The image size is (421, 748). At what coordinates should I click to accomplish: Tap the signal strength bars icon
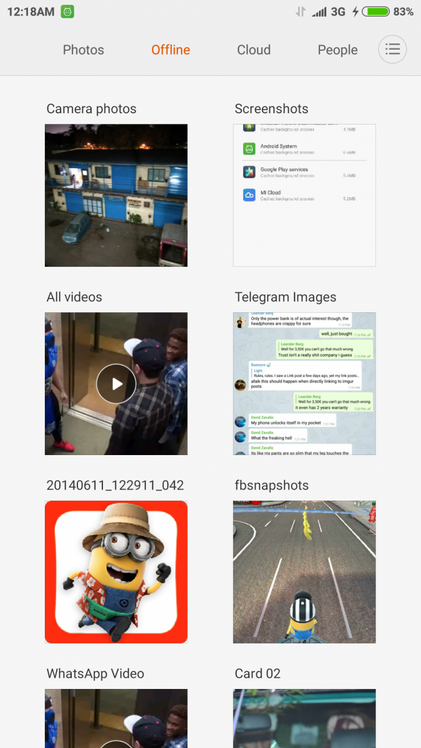(x=319, y=11)
